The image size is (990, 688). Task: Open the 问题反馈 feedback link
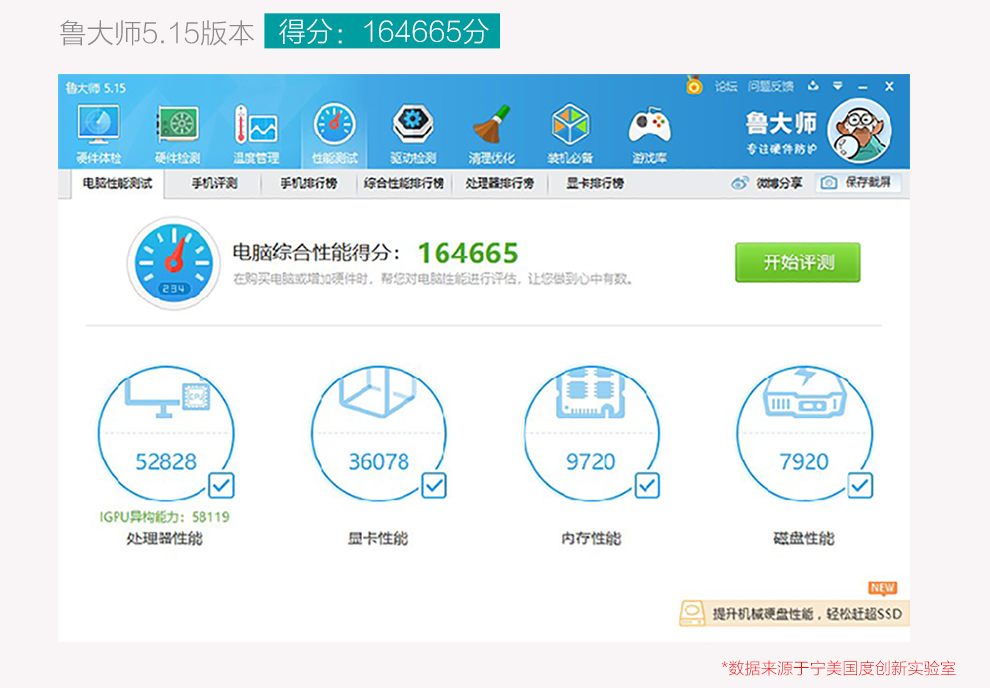771,86
